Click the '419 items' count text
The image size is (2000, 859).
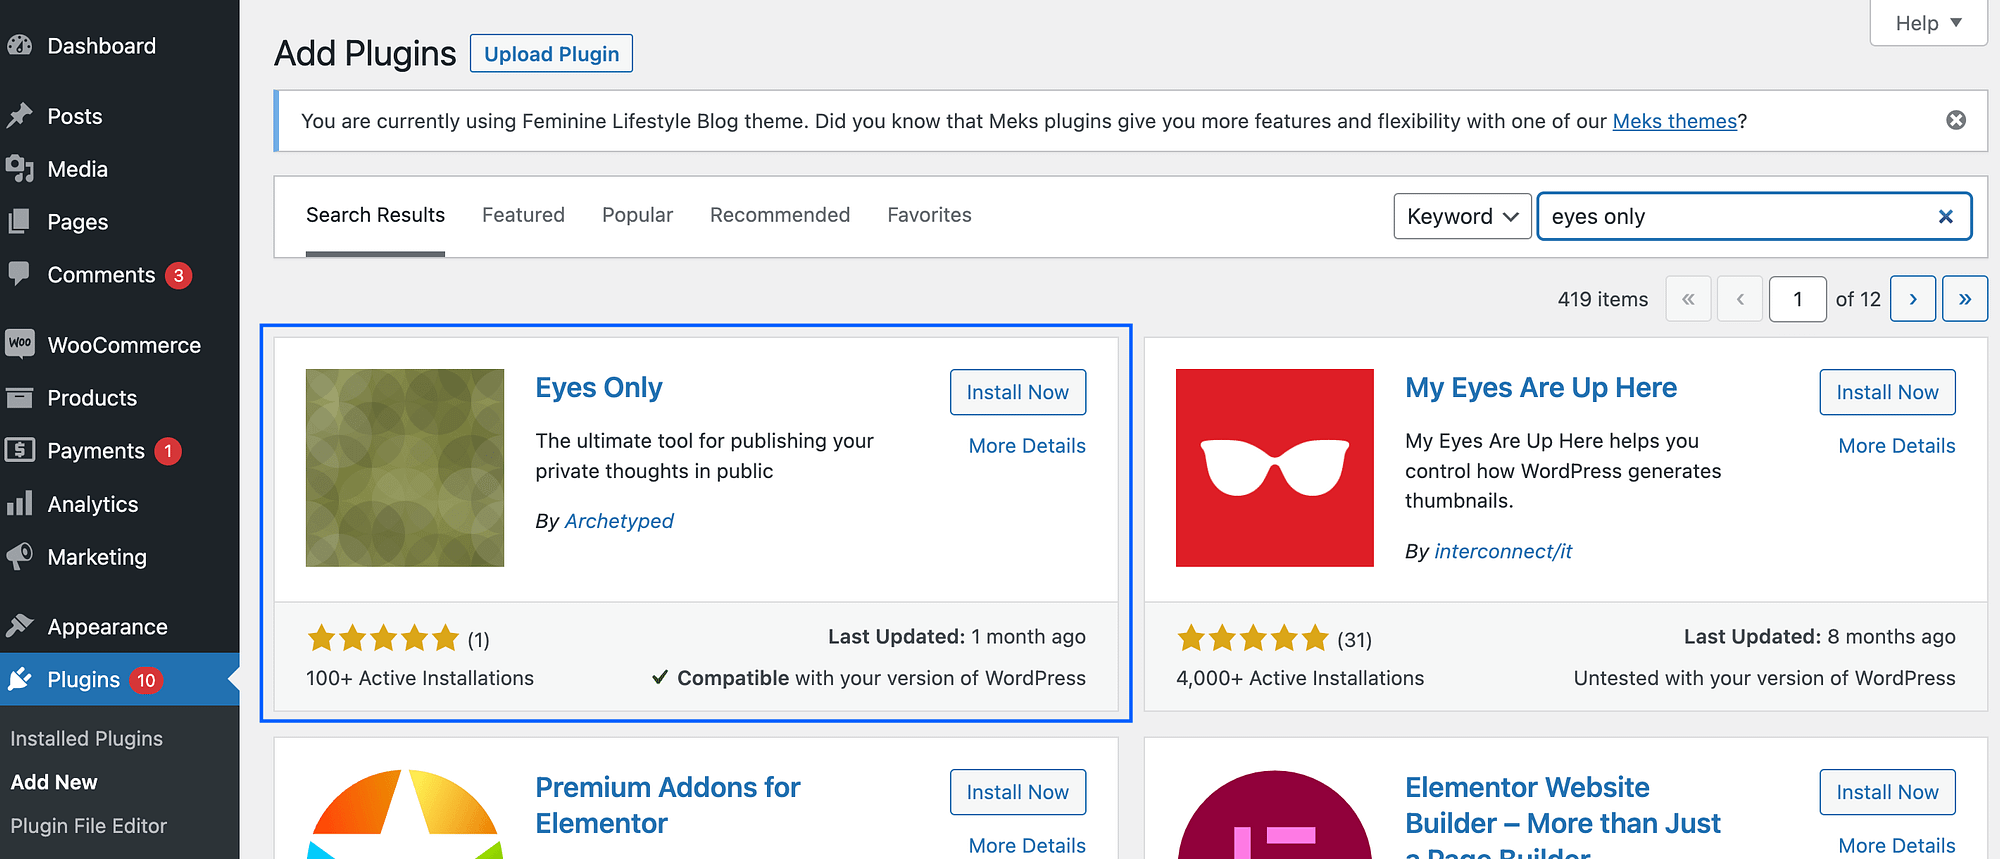(x=1603, y=299)
